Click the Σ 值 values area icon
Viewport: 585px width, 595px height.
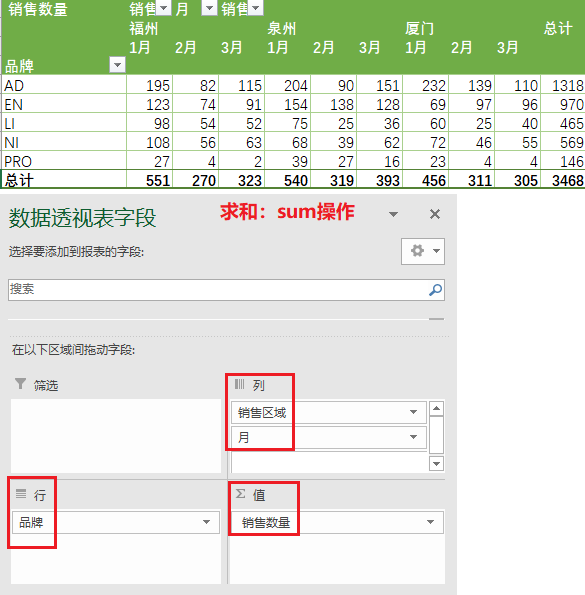pyautogui.click(x=241, y=494)
